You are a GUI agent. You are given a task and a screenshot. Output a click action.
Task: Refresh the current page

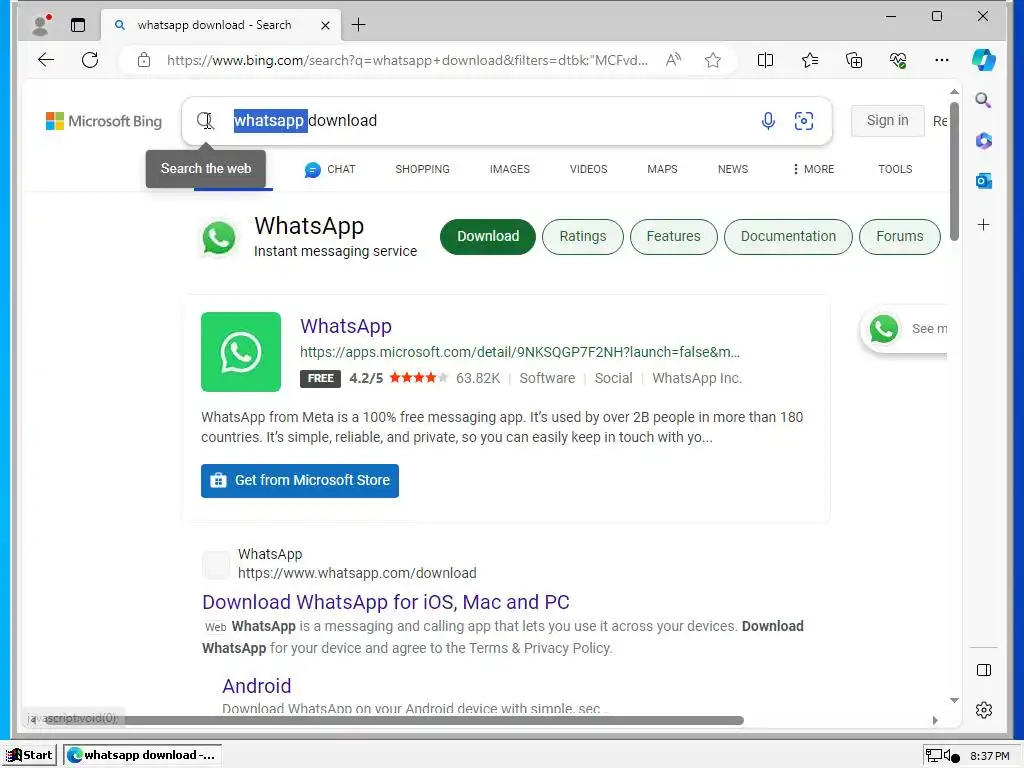90,60
